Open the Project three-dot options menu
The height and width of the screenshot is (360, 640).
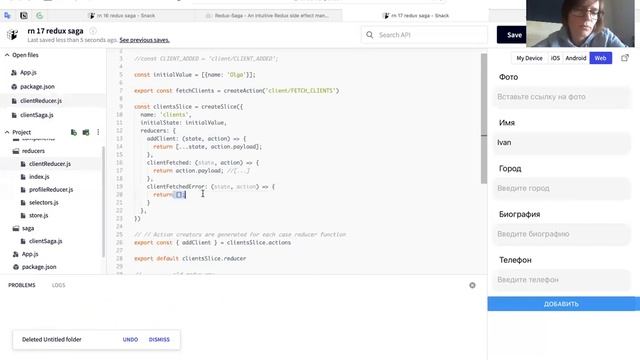98,132
